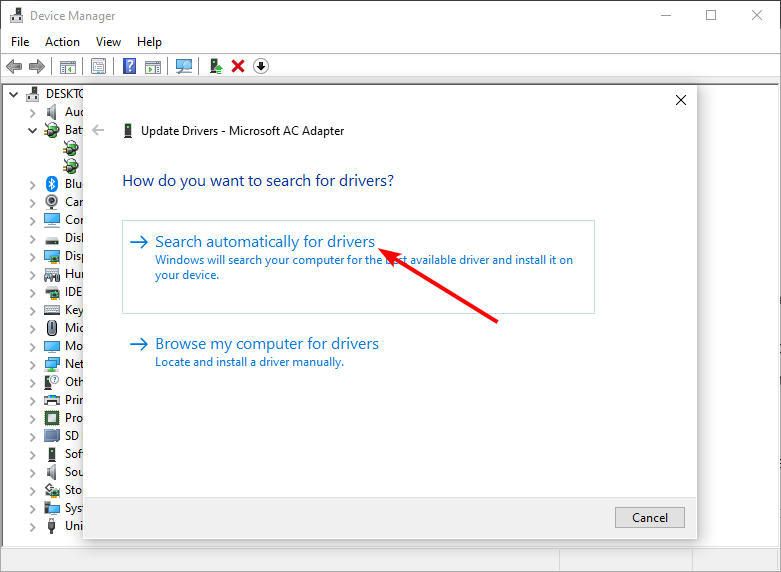This screenshot has width=781, height=572.
Task: Click the Forward arrow in Device Manager toolbar
Action: [37, 66]
